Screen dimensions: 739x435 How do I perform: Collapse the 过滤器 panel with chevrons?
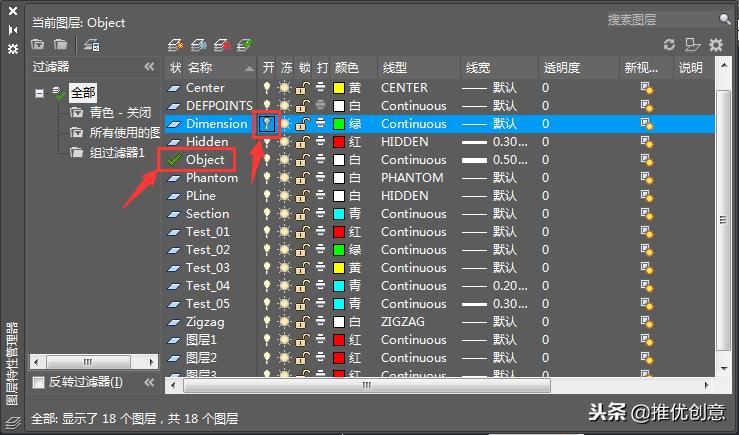coord(149,66)
